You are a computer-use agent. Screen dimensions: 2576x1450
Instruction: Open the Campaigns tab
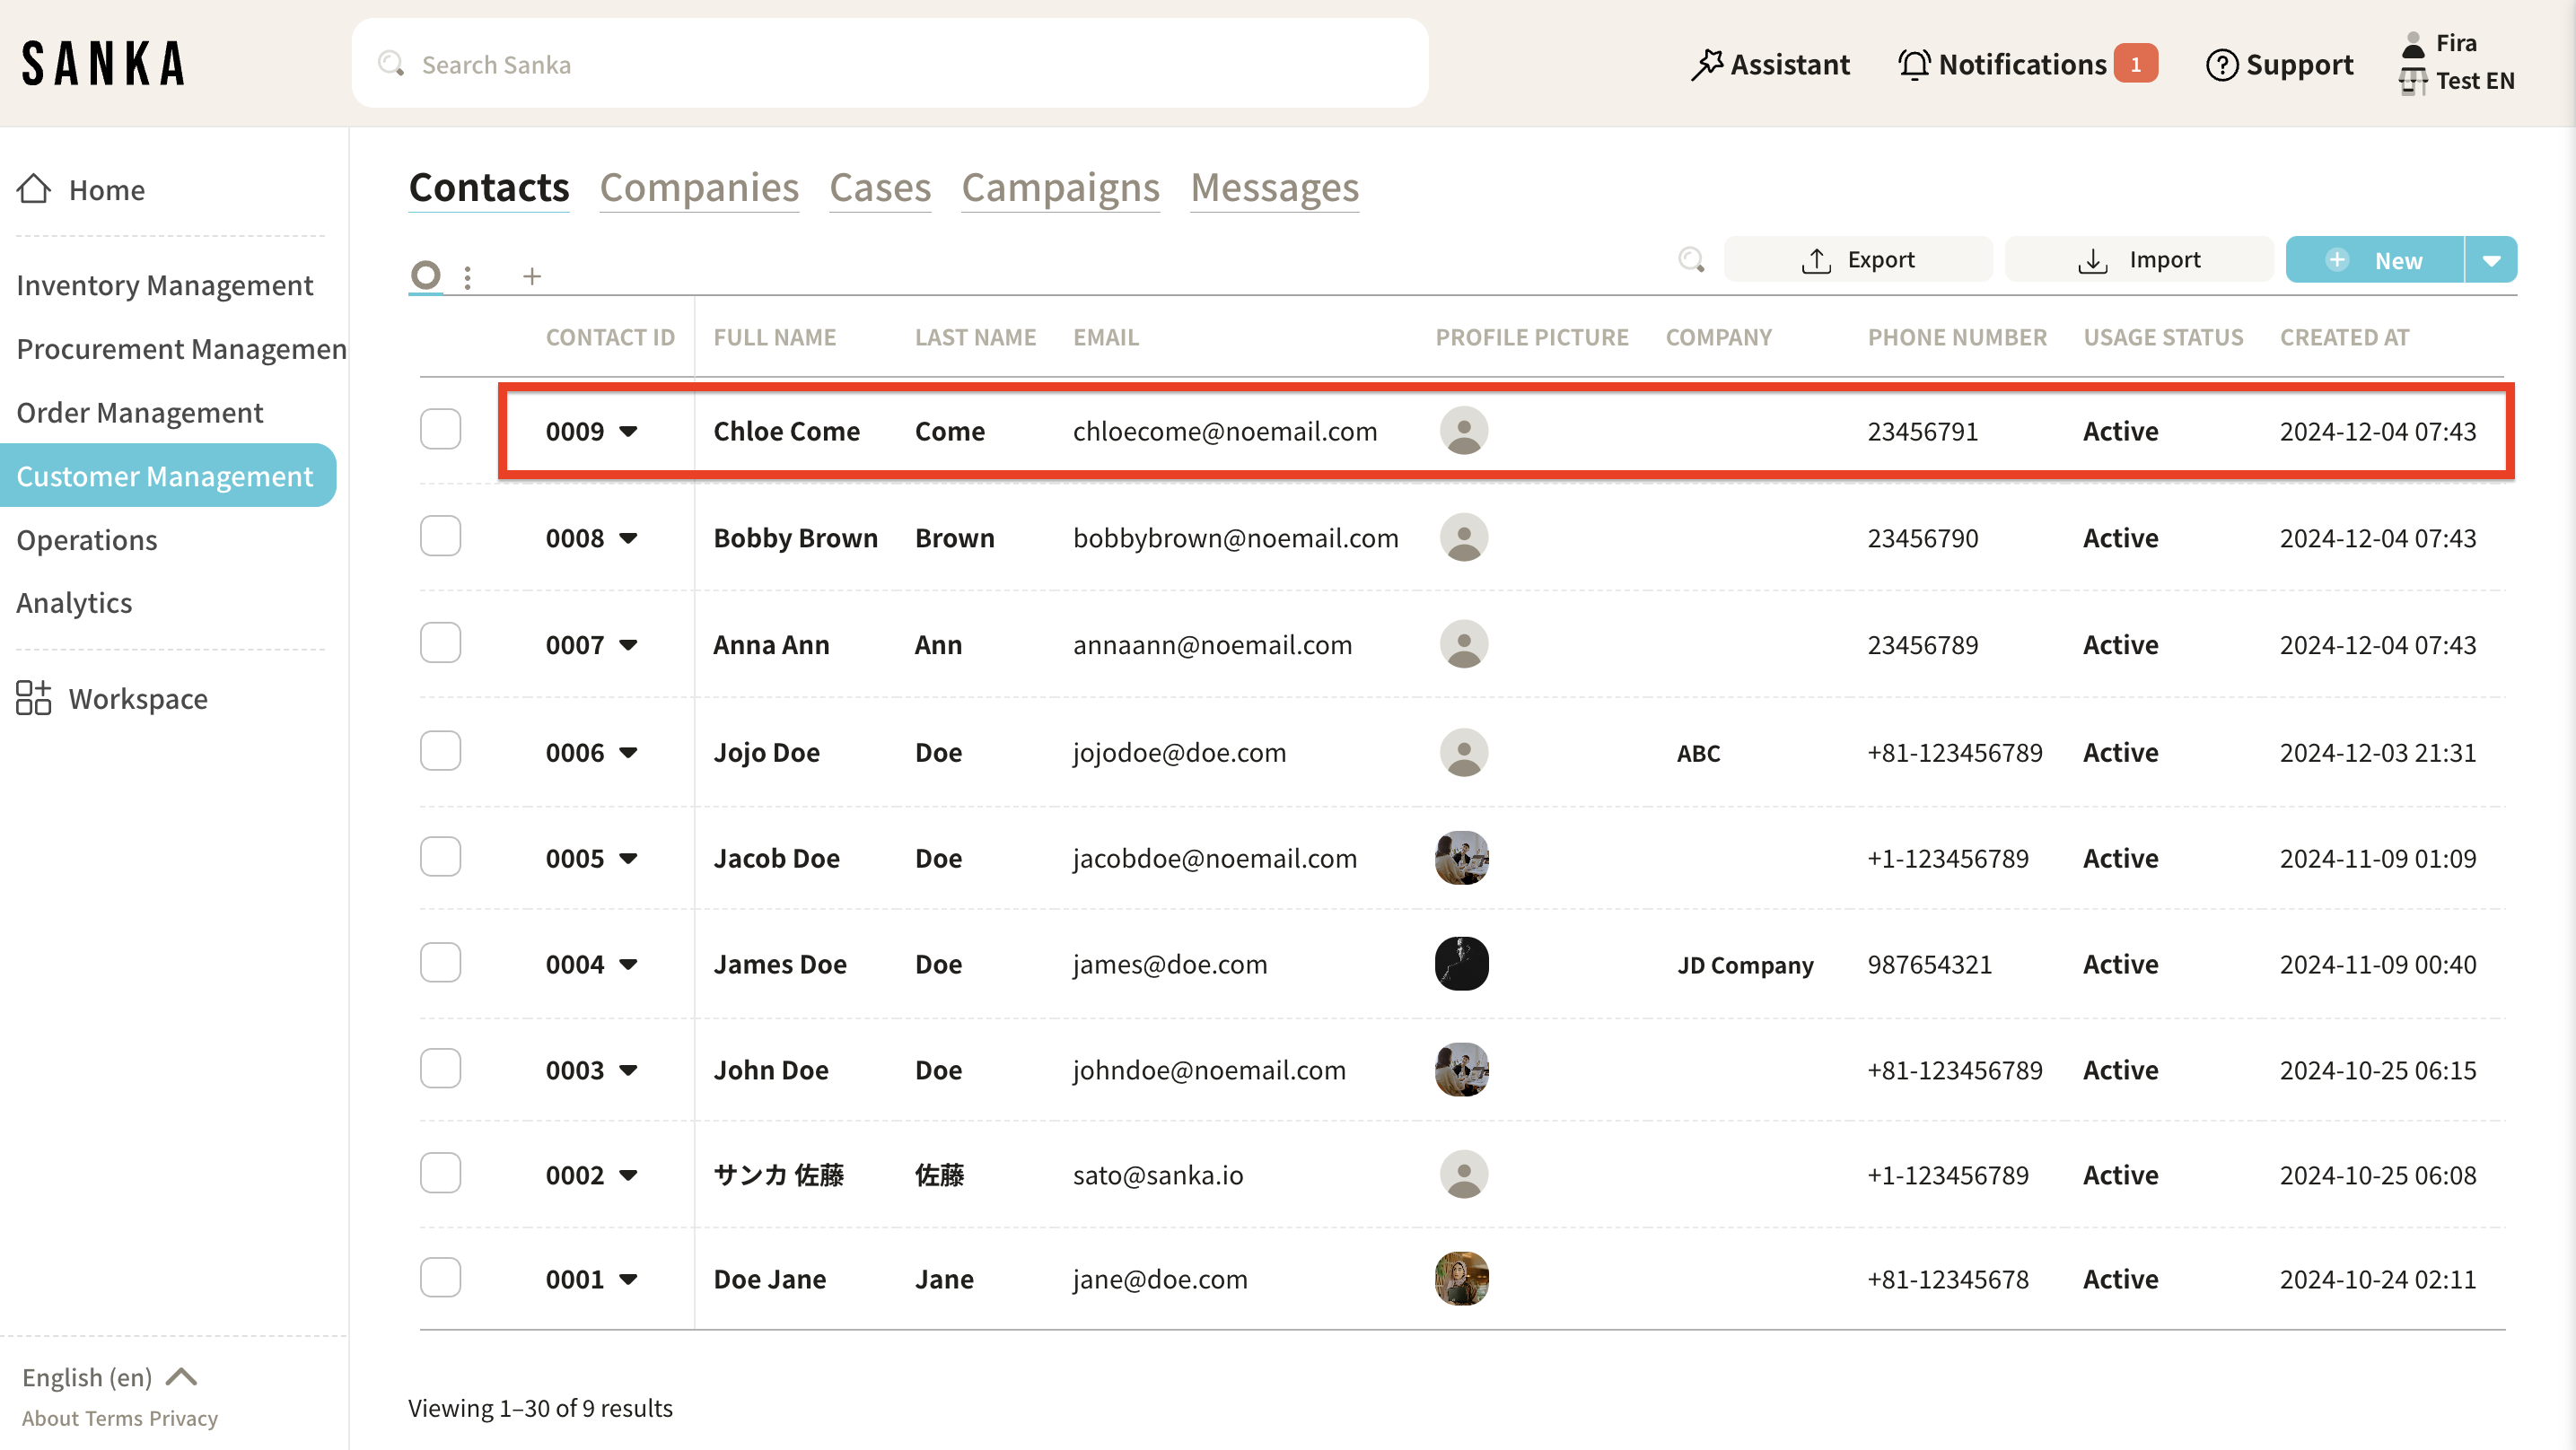point(1060,188)
